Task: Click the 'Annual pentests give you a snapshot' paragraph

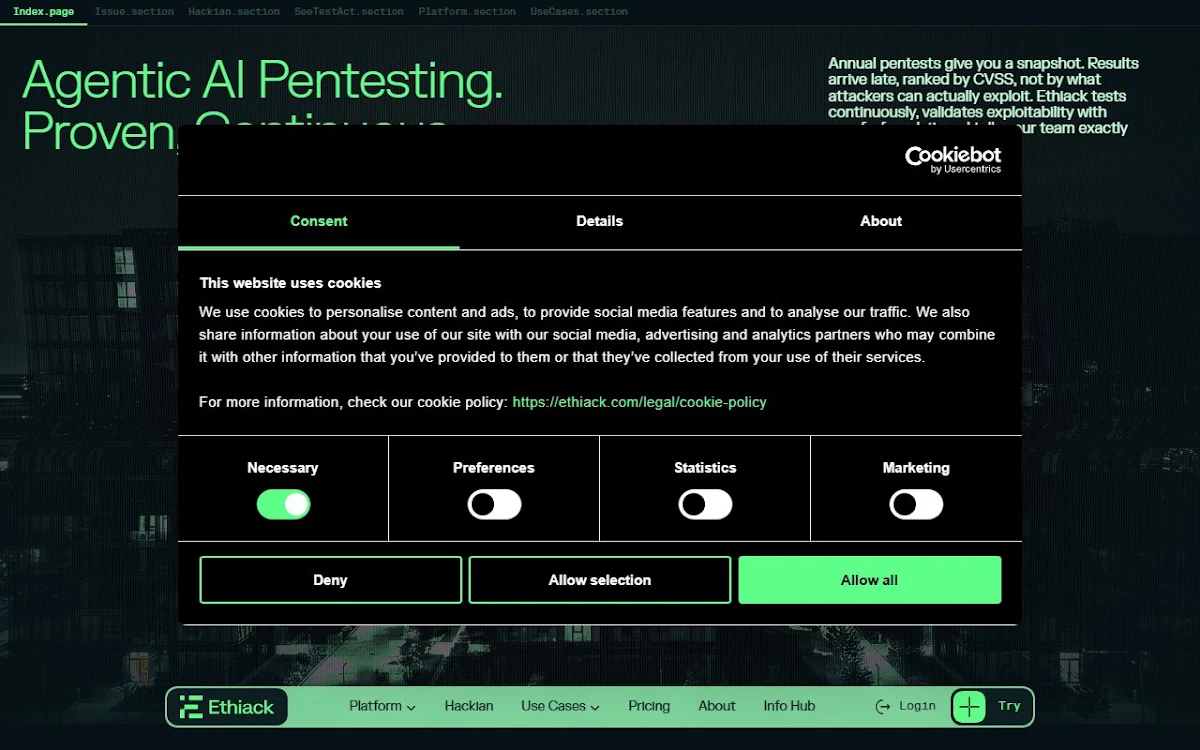Action: 983,95
